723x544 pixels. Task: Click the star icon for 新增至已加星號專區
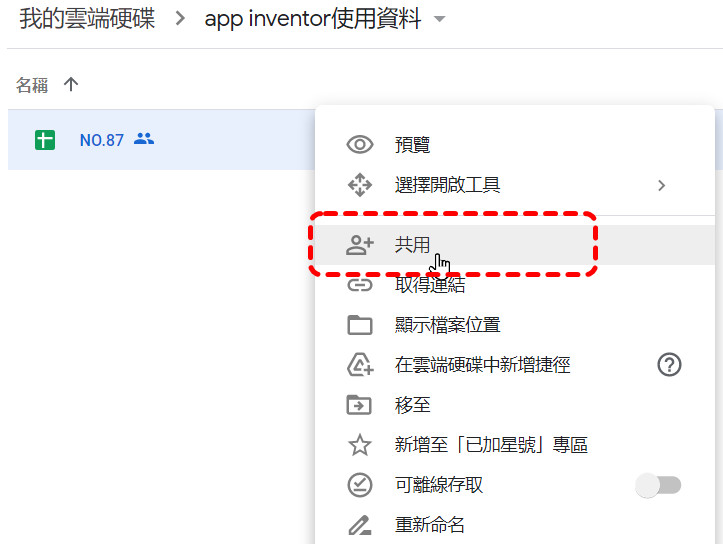[360, 445]
